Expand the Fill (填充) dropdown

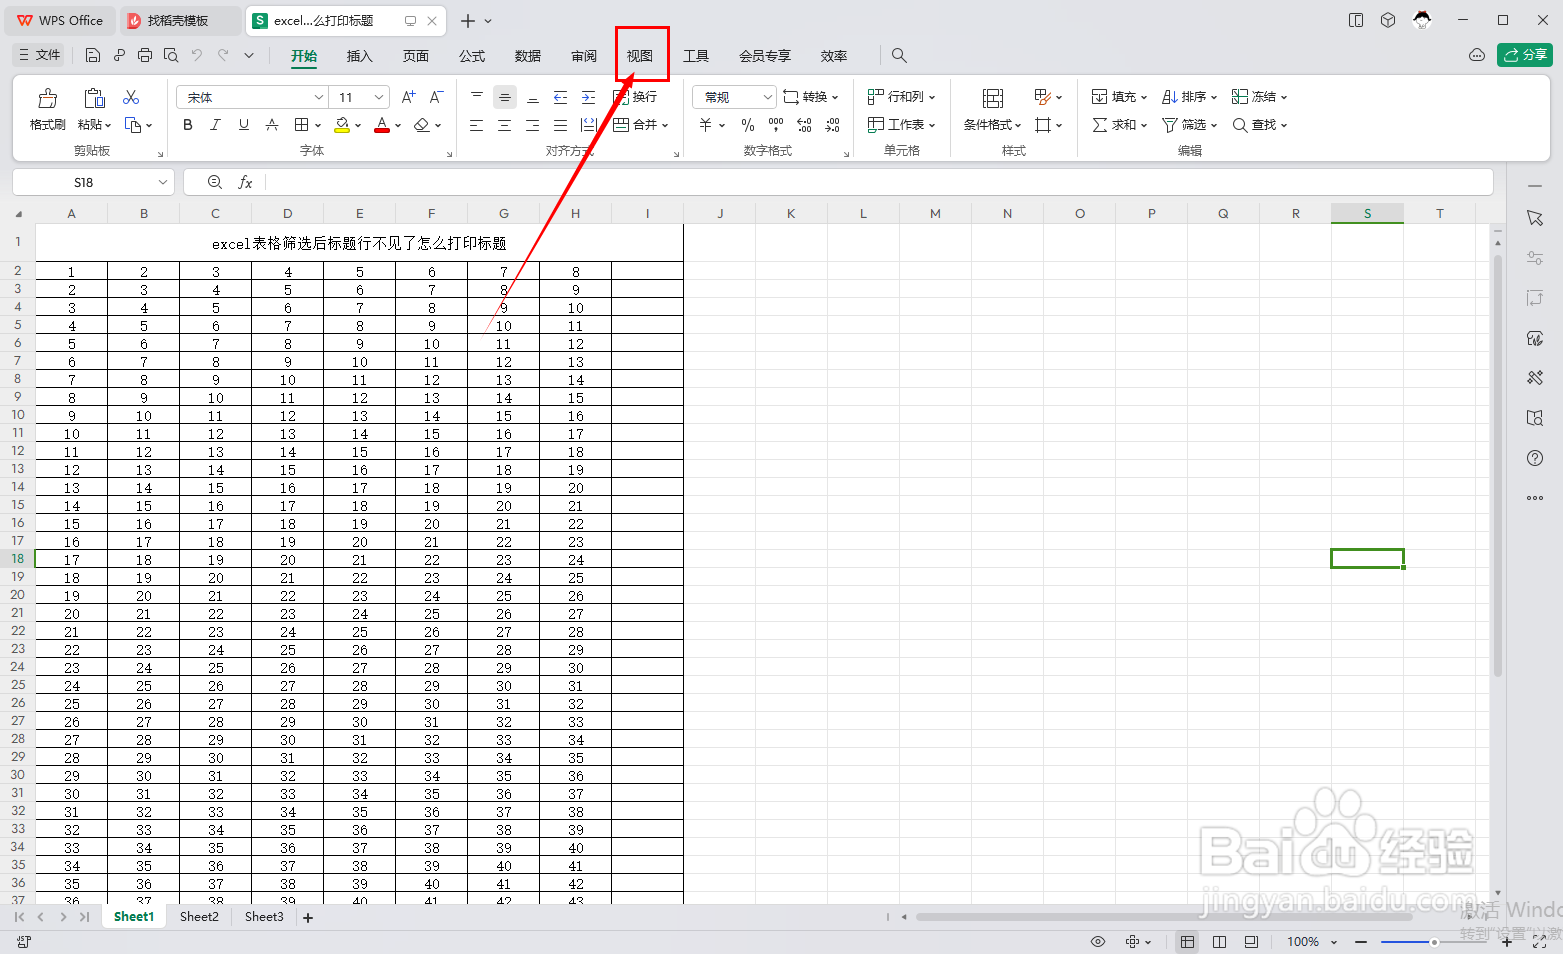[x=1144, y=97]
